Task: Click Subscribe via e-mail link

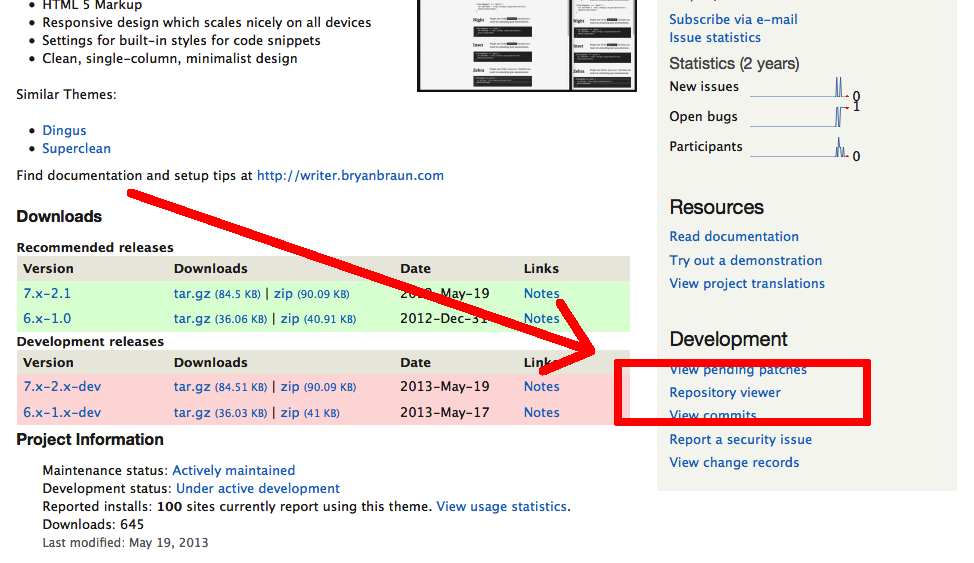Action: [x=733, y=19]
